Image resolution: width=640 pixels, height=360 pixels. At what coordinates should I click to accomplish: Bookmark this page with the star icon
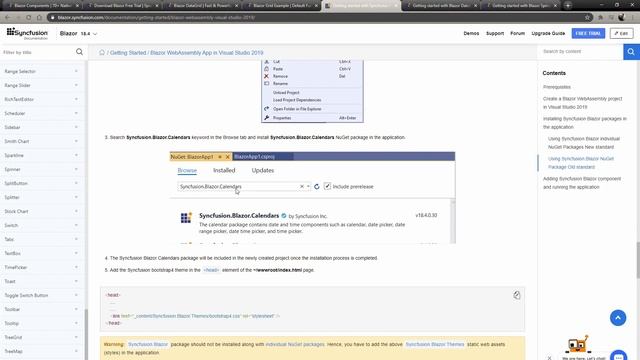point(587,18)
